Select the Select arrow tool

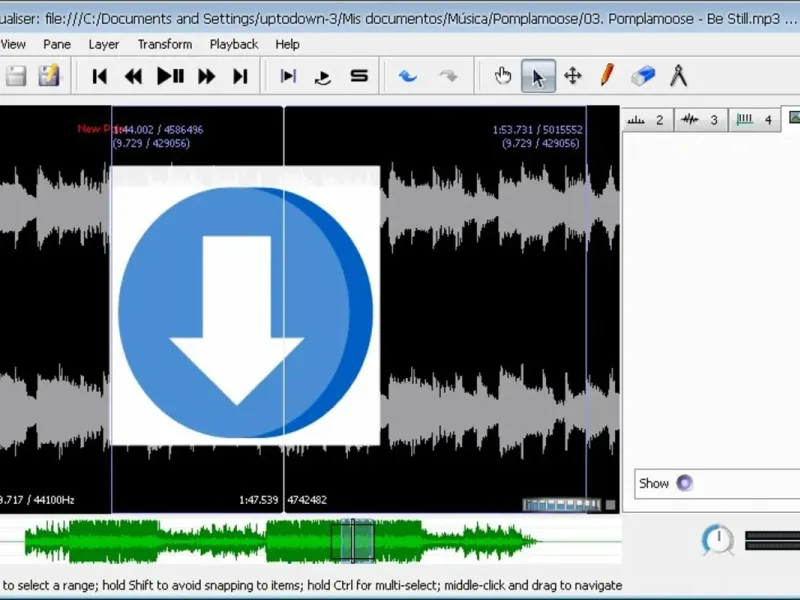click(538, 77)
